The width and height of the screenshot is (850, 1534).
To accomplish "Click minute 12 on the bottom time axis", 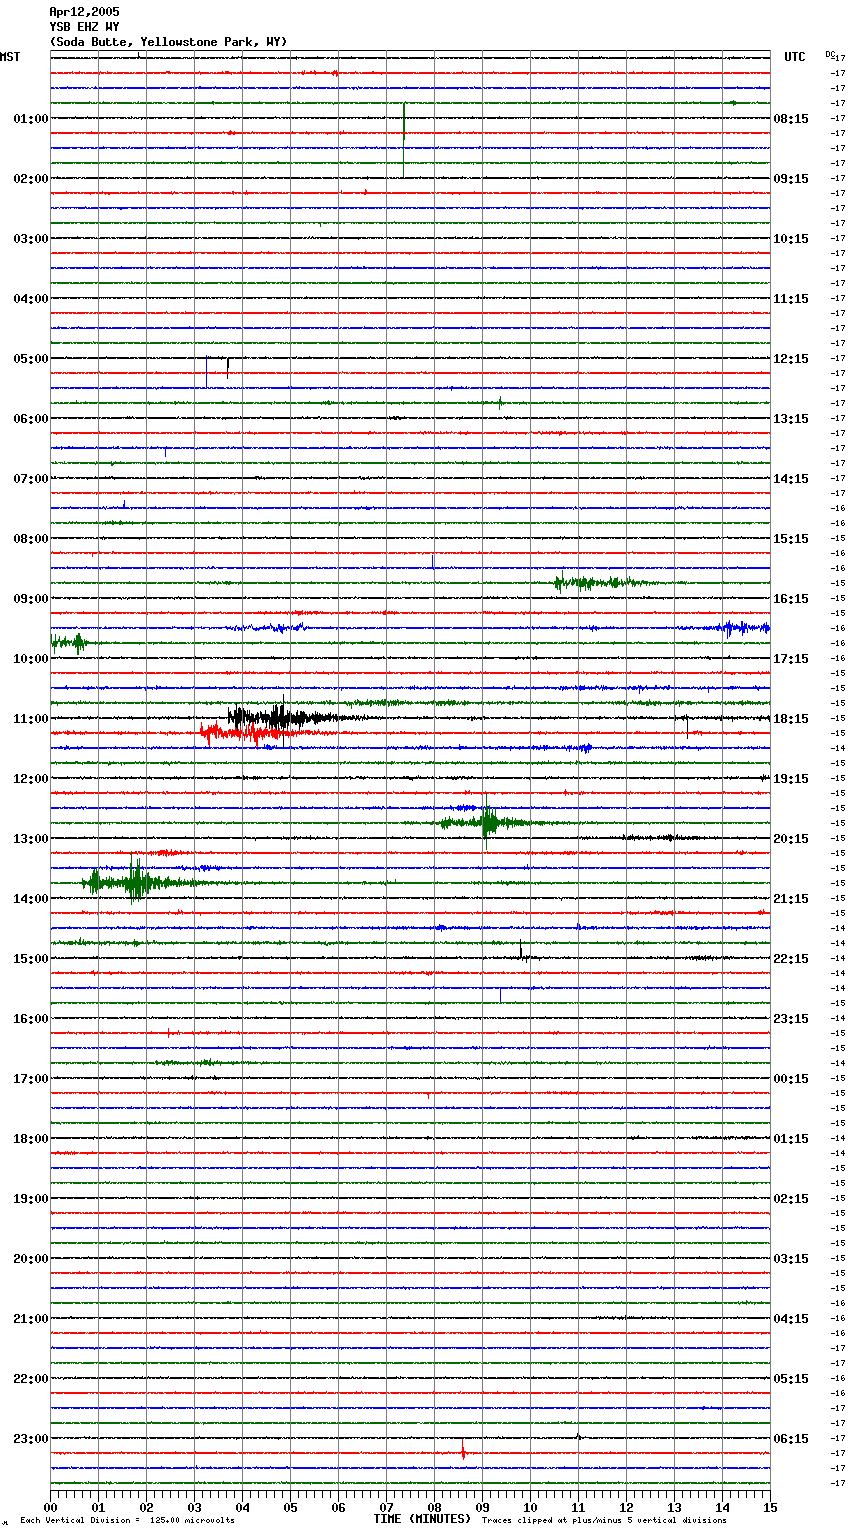I will tap(626, 1507).
